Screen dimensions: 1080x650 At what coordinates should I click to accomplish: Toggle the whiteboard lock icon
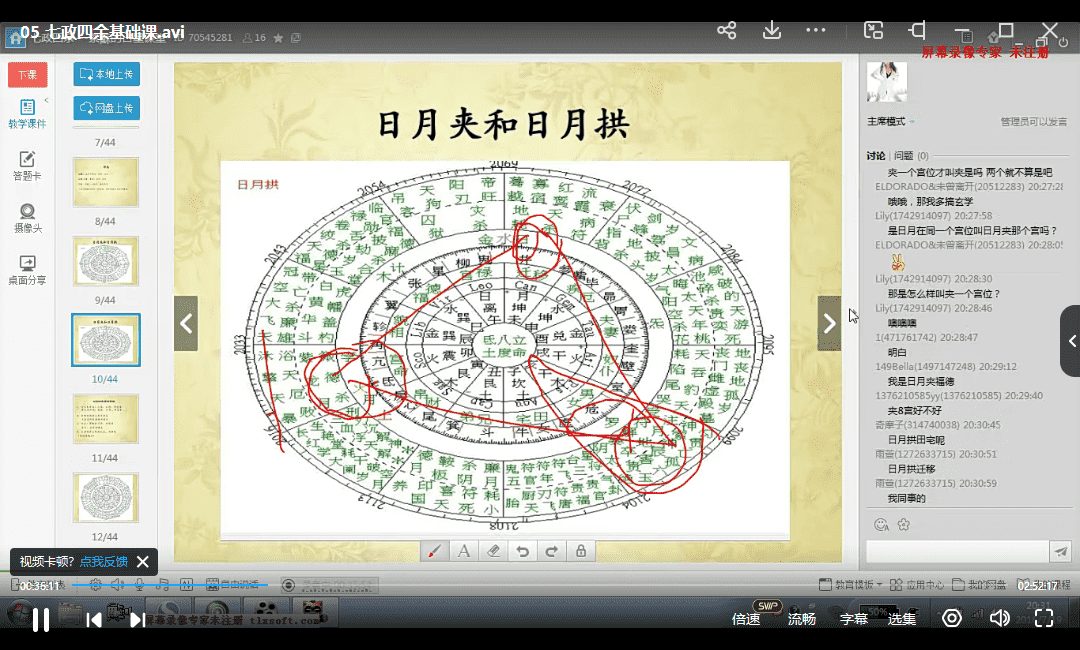tap(579, 551)
